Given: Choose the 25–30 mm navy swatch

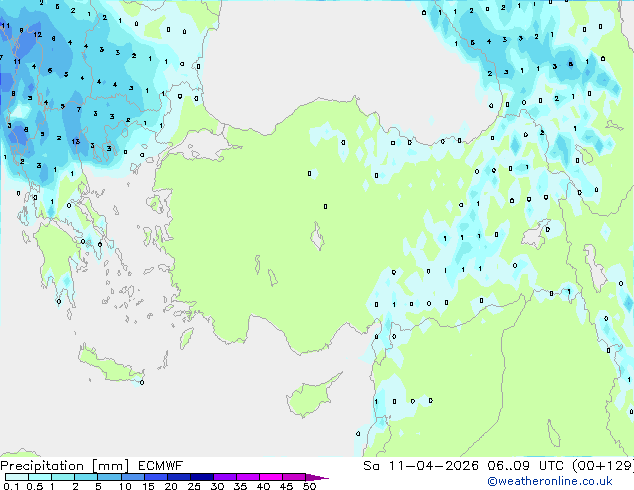Looking at the screenshot, I should 202,477.
